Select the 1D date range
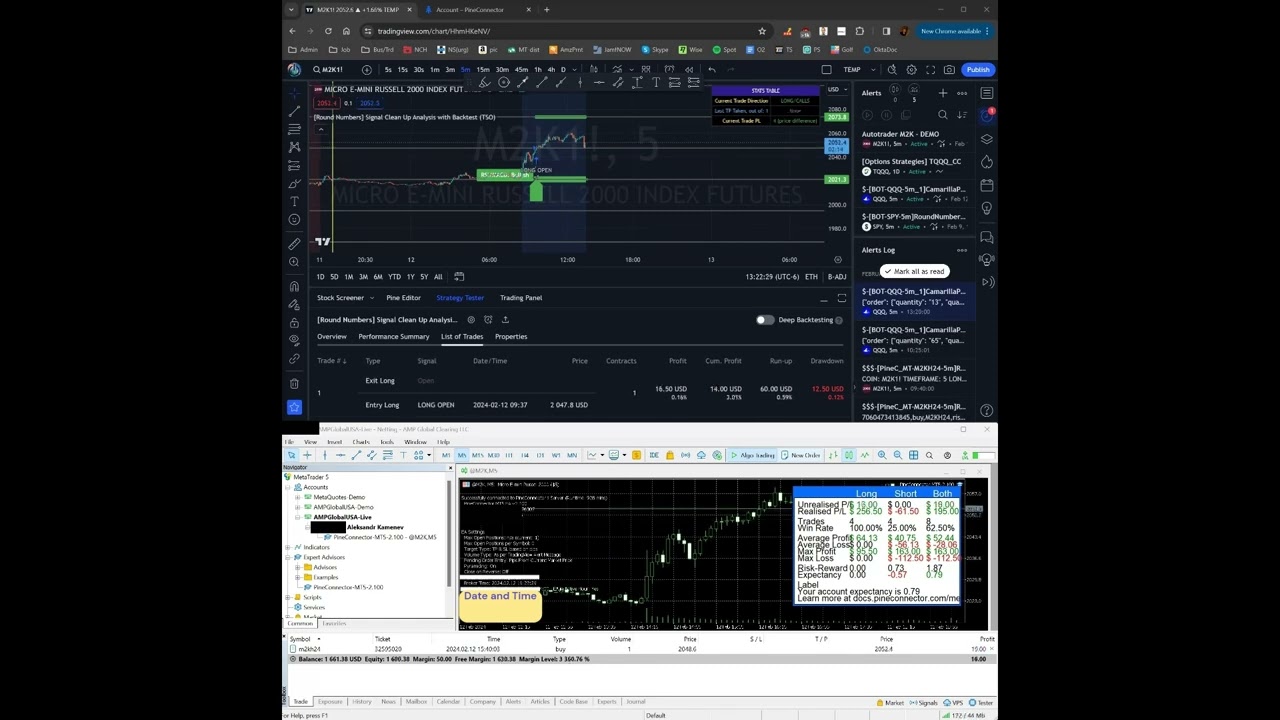This screenshot has width=1280, height=720. (320, 277)
